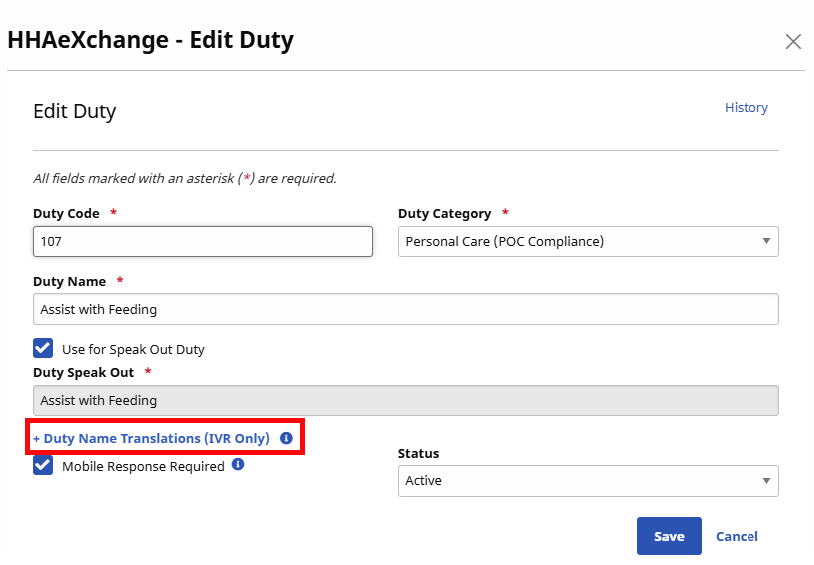Click the 'Use for Speak Out Duty' label text
Screen dimensions: 814x565
(x=133, y=350)
